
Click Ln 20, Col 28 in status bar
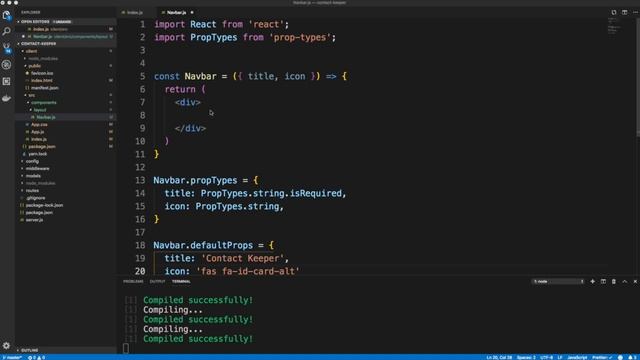[x=499, y=358]
